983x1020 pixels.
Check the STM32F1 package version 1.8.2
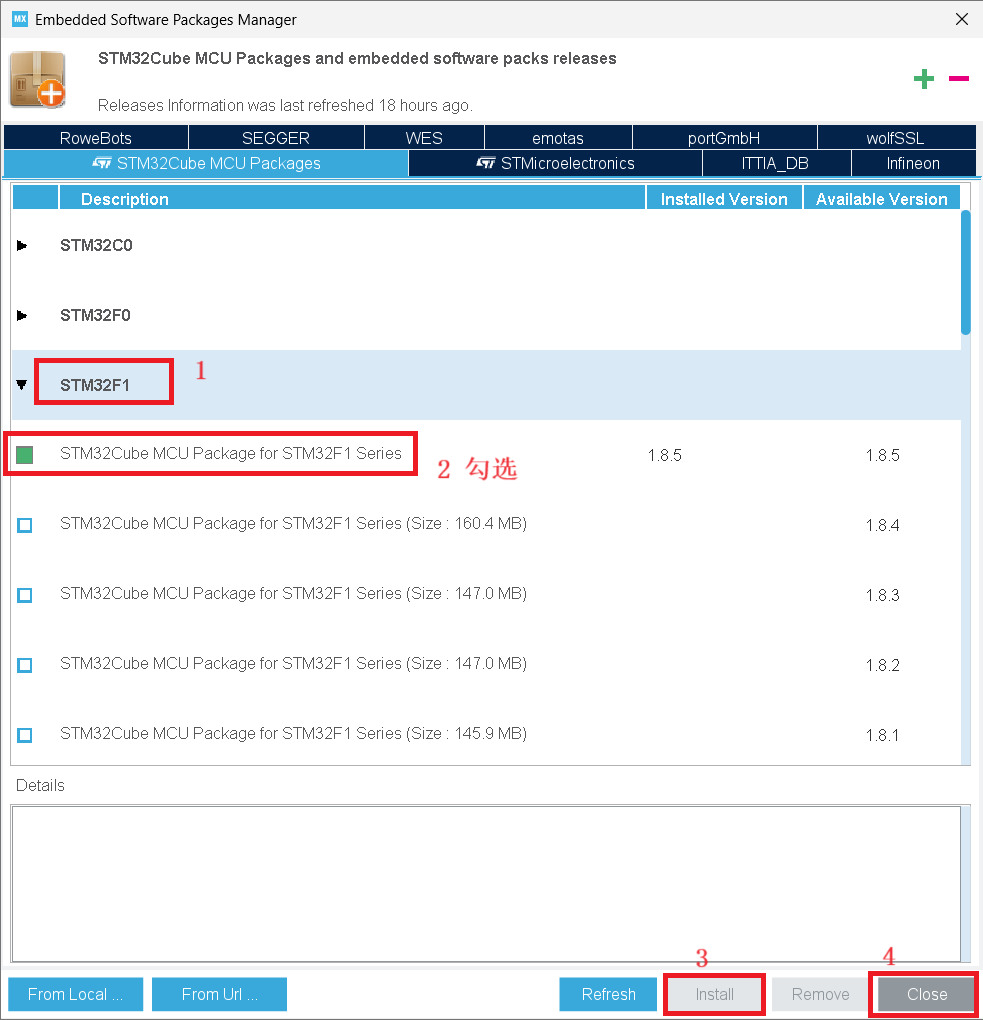pyautogui.click(x=25, y=665)
